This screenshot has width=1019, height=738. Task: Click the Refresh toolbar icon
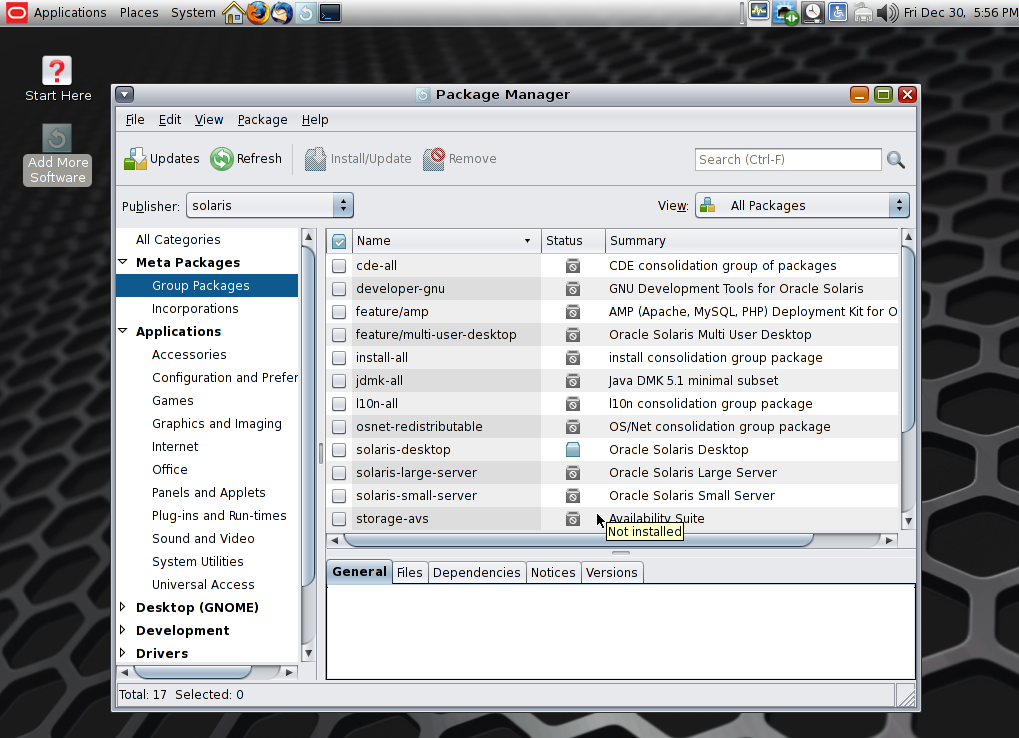click(222, 159)
